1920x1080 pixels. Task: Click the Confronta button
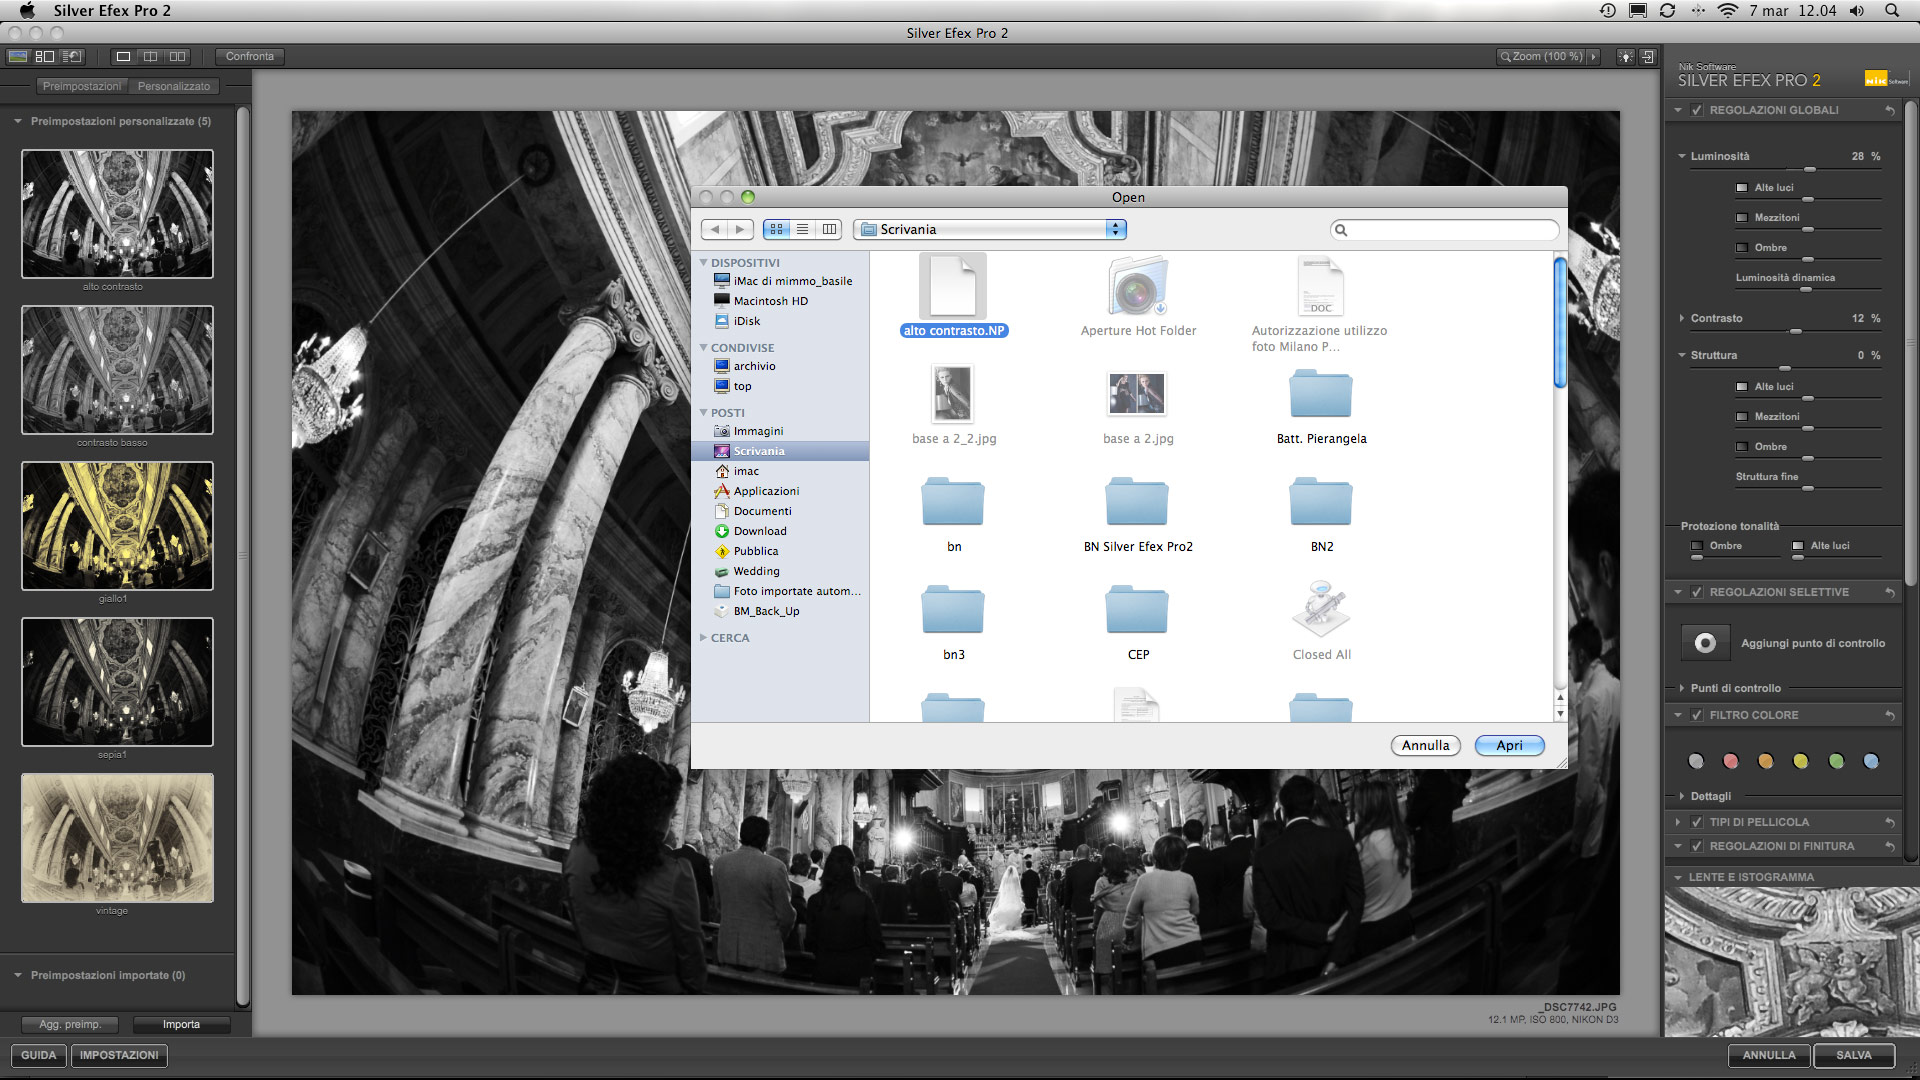click(x=250, y=57)
